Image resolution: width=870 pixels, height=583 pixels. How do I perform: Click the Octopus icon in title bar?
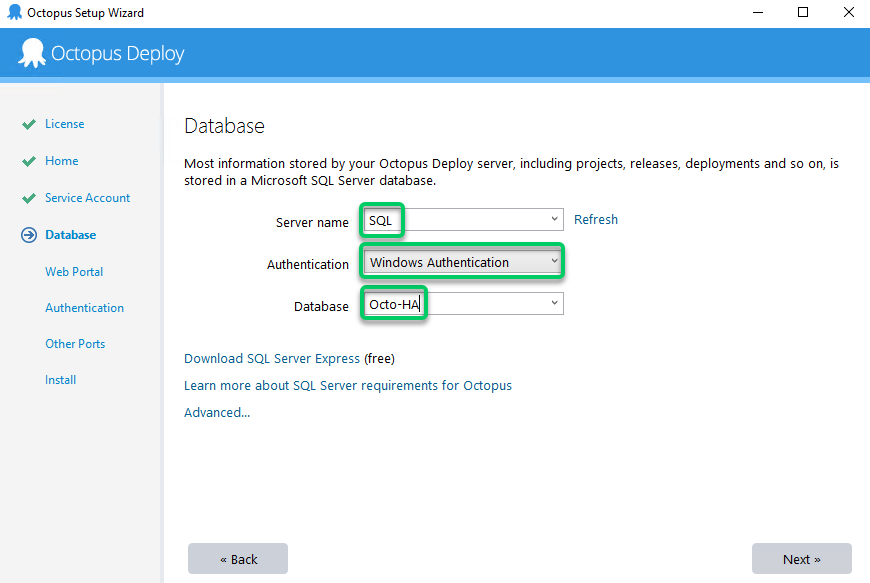click(x=14, y=13)
